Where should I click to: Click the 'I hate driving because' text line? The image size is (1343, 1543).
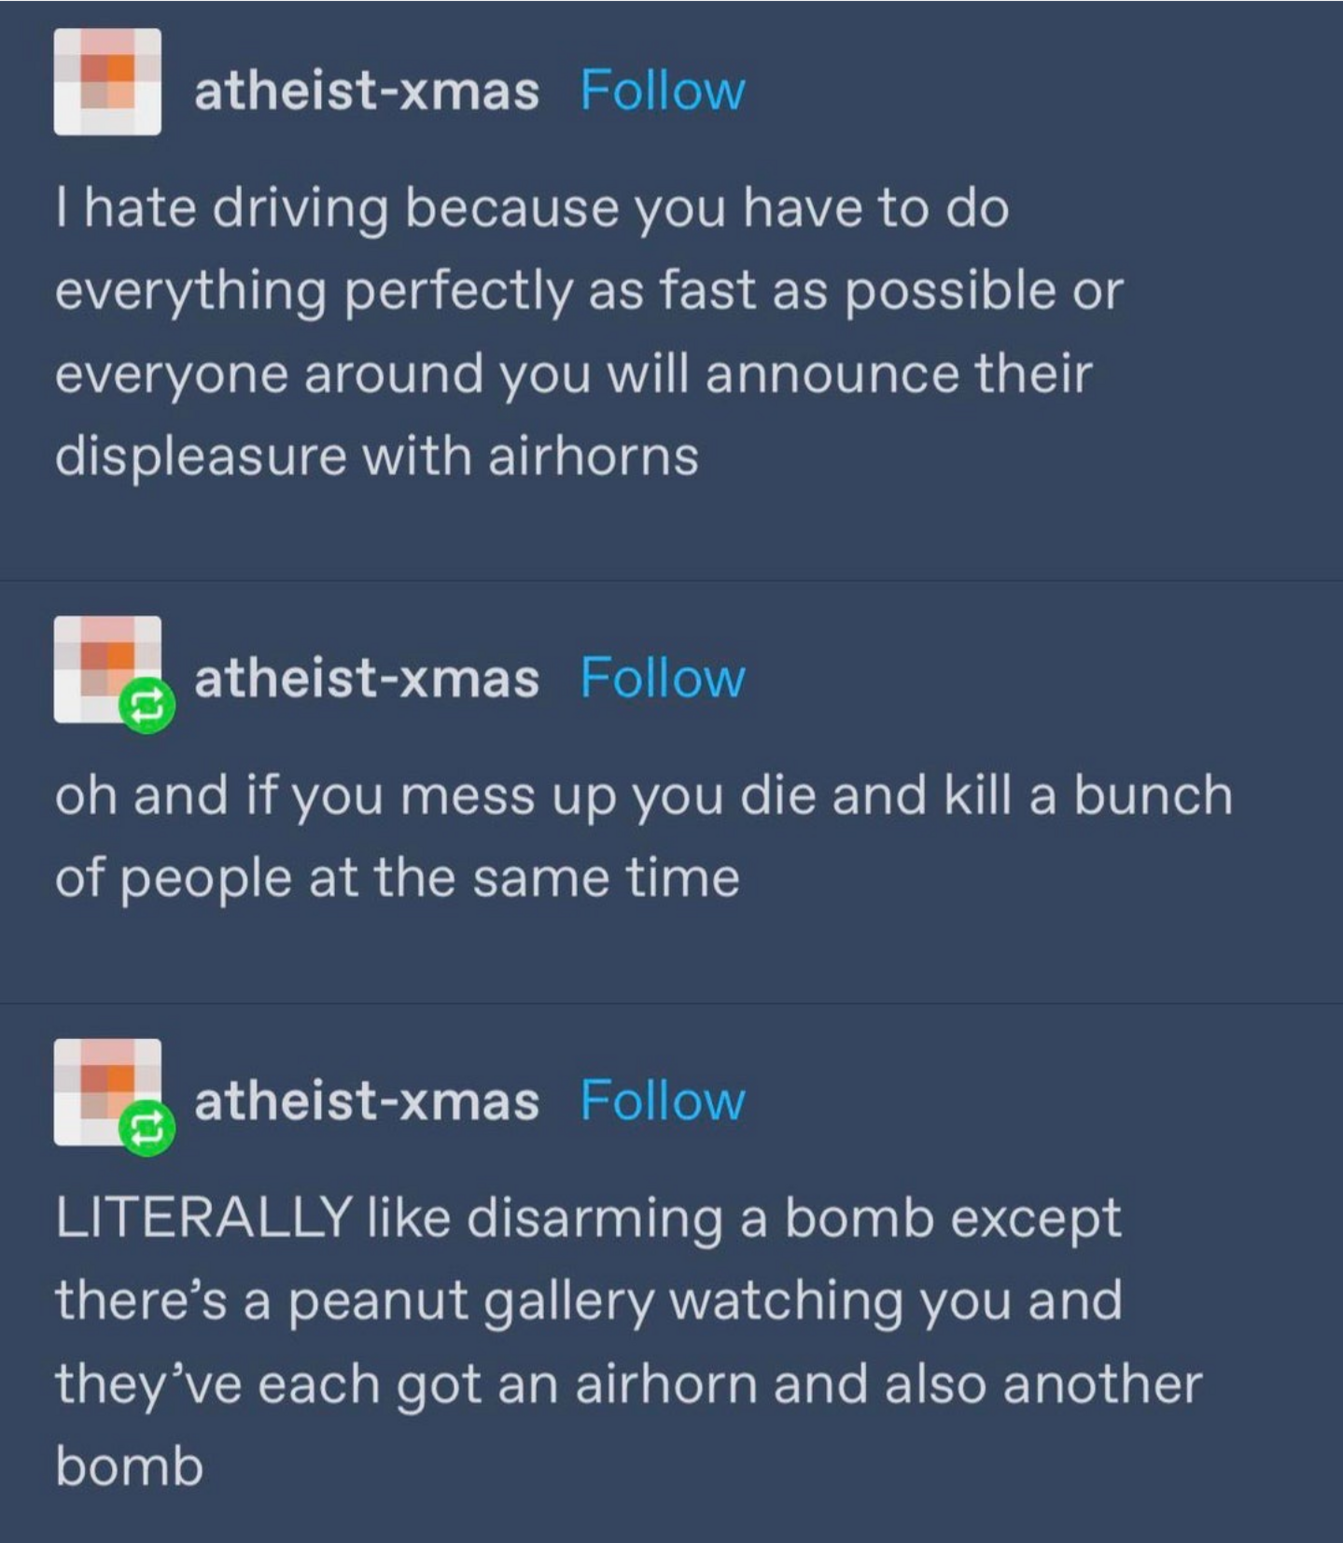click(532, 209)
